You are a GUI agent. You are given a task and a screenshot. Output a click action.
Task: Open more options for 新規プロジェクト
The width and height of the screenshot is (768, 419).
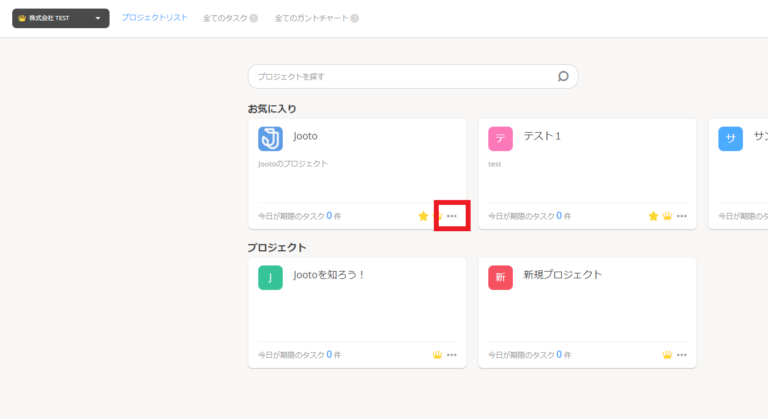pyautogui.click(x=682, y=354)
